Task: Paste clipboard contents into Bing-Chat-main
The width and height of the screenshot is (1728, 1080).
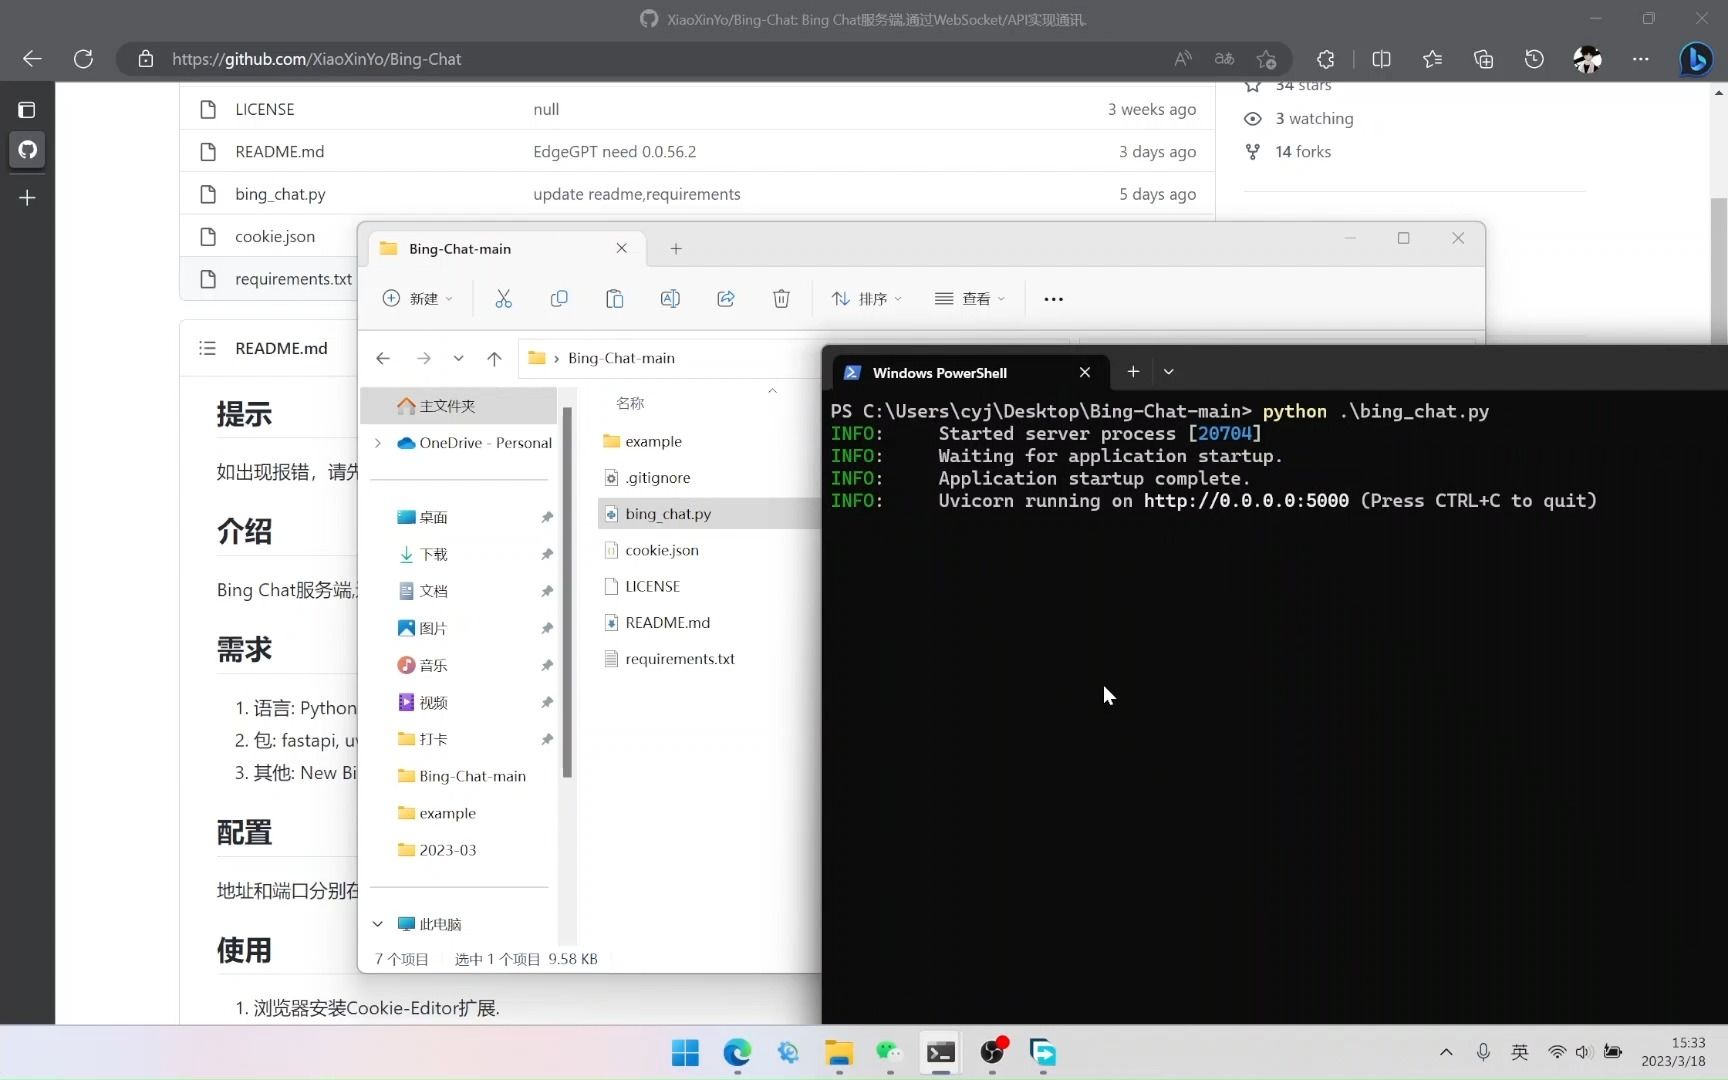Action: tap(614, 298)
